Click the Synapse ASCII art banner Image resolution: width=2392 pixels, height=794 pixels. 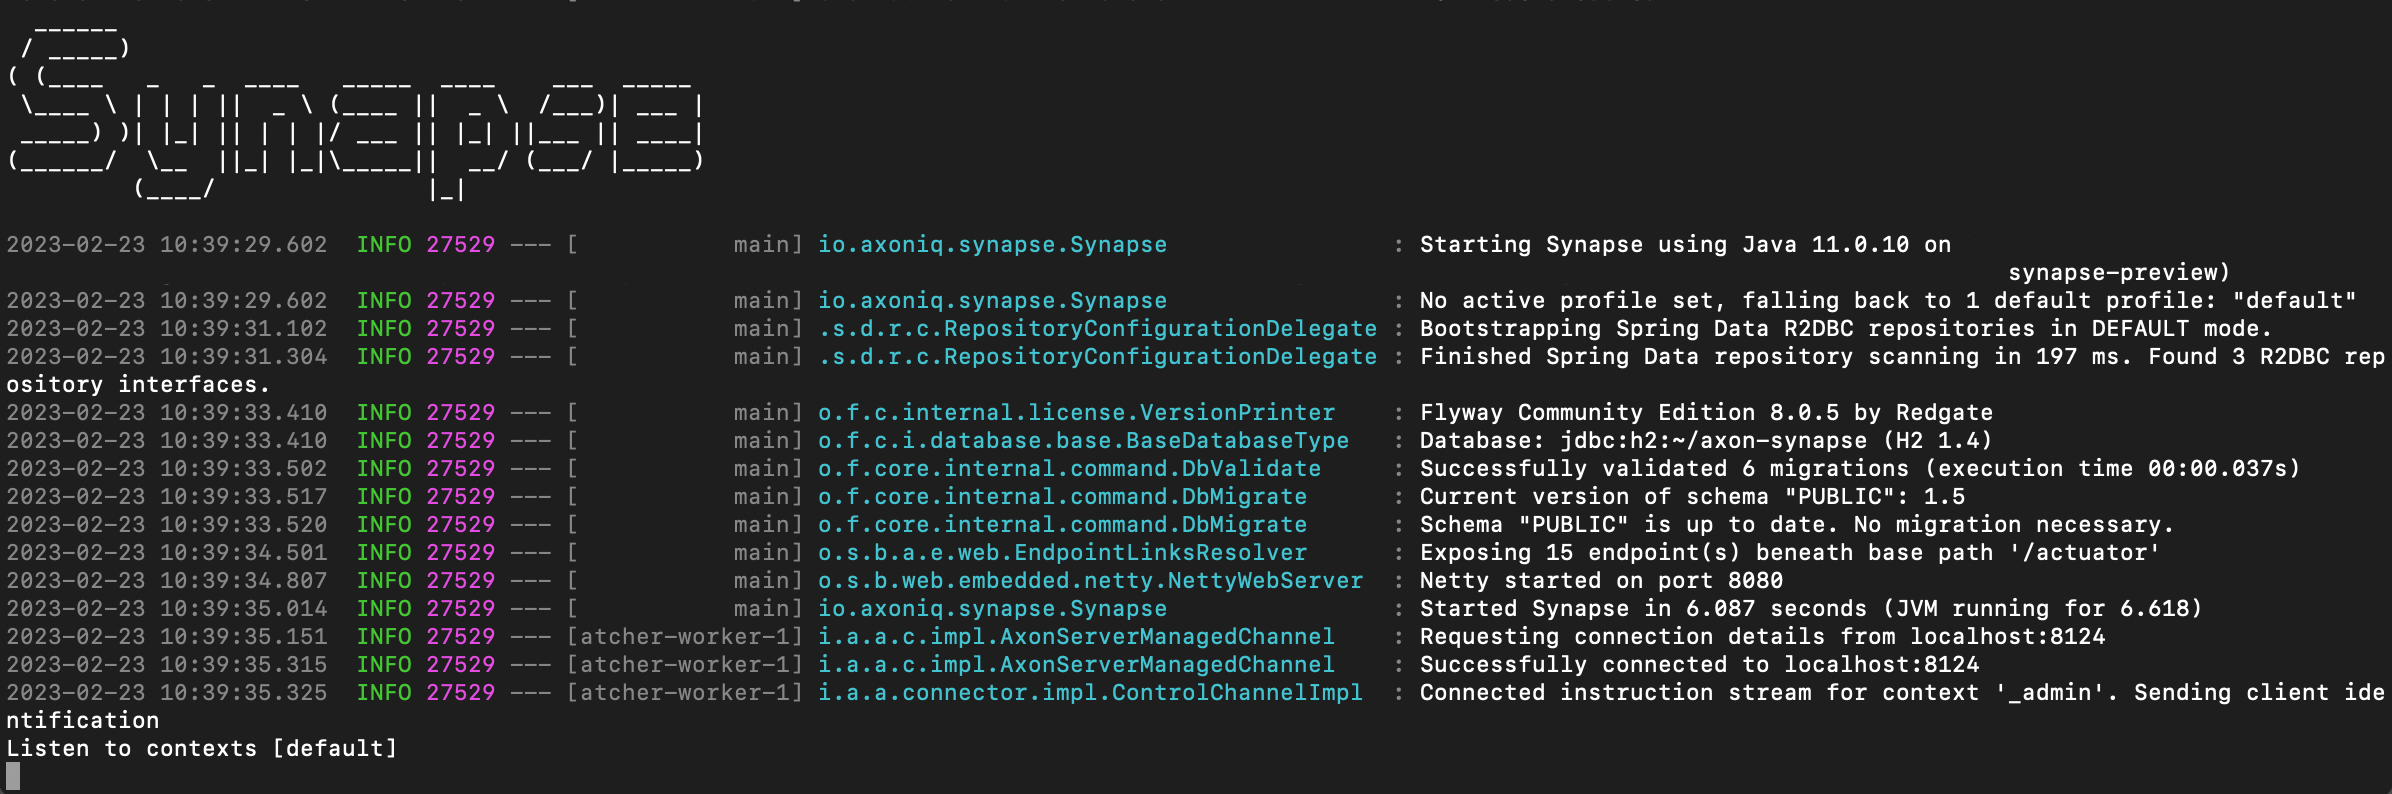point(355,110)
